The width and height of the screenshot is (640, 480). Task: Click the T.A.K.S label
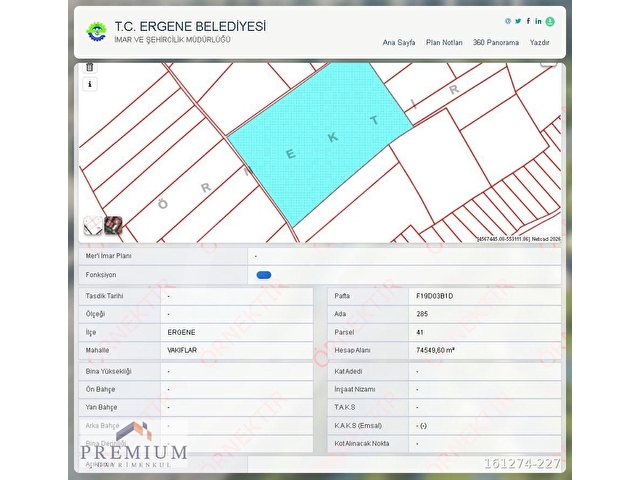345,407
